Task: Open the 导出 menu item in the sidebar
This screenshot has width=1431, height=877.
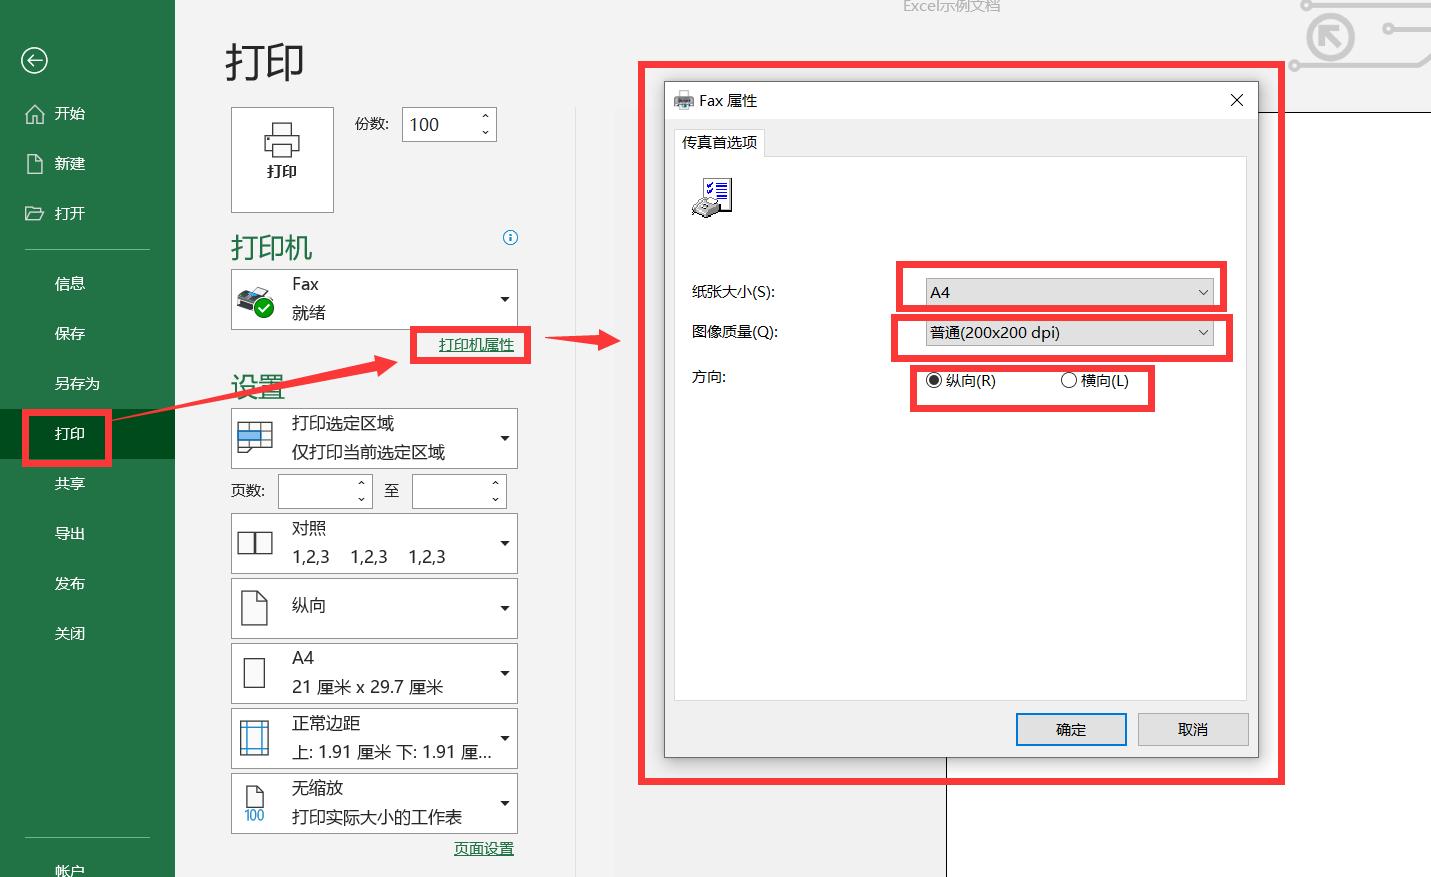Action: (x=69, y=533)
